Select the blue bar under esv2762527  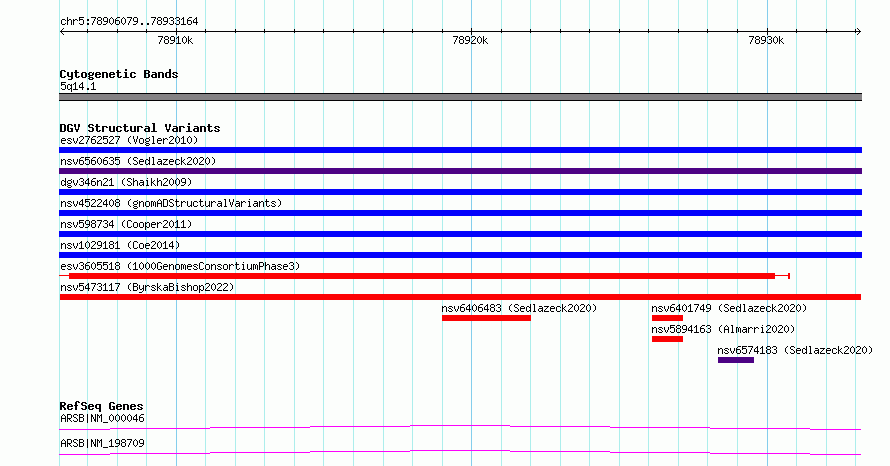pos(460,150)
